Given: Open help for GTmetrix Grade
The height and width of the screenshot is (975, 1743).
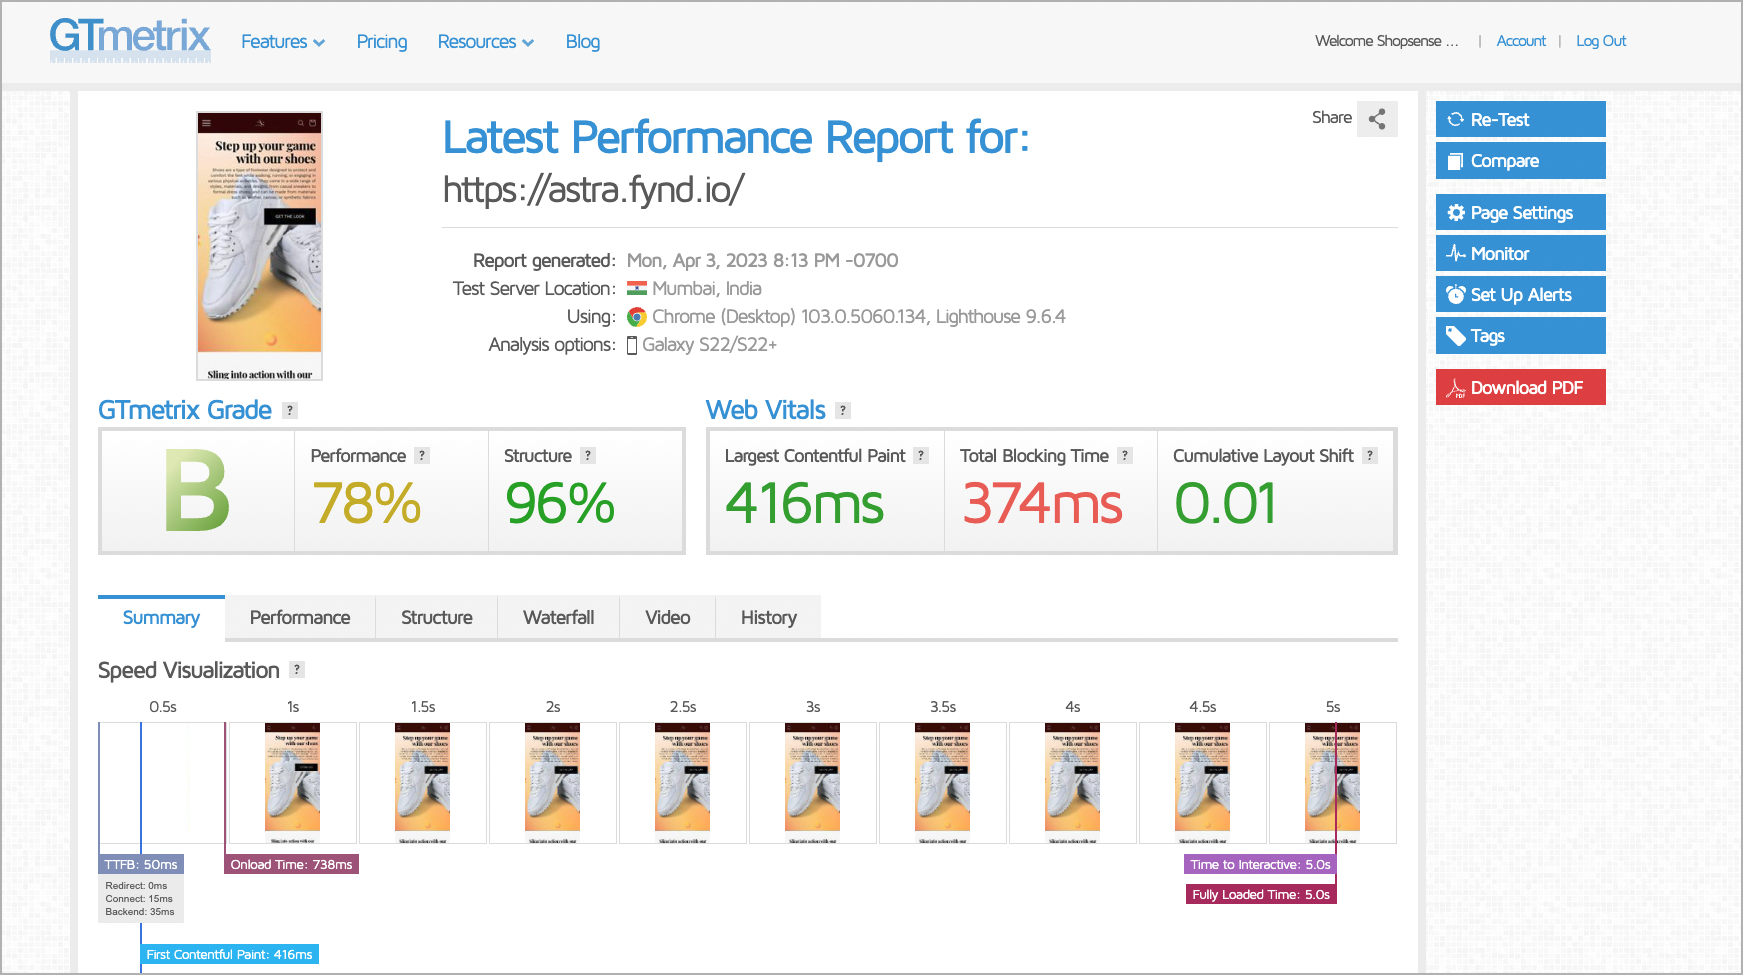Looking at the screenshot, I should click(290, 410).
